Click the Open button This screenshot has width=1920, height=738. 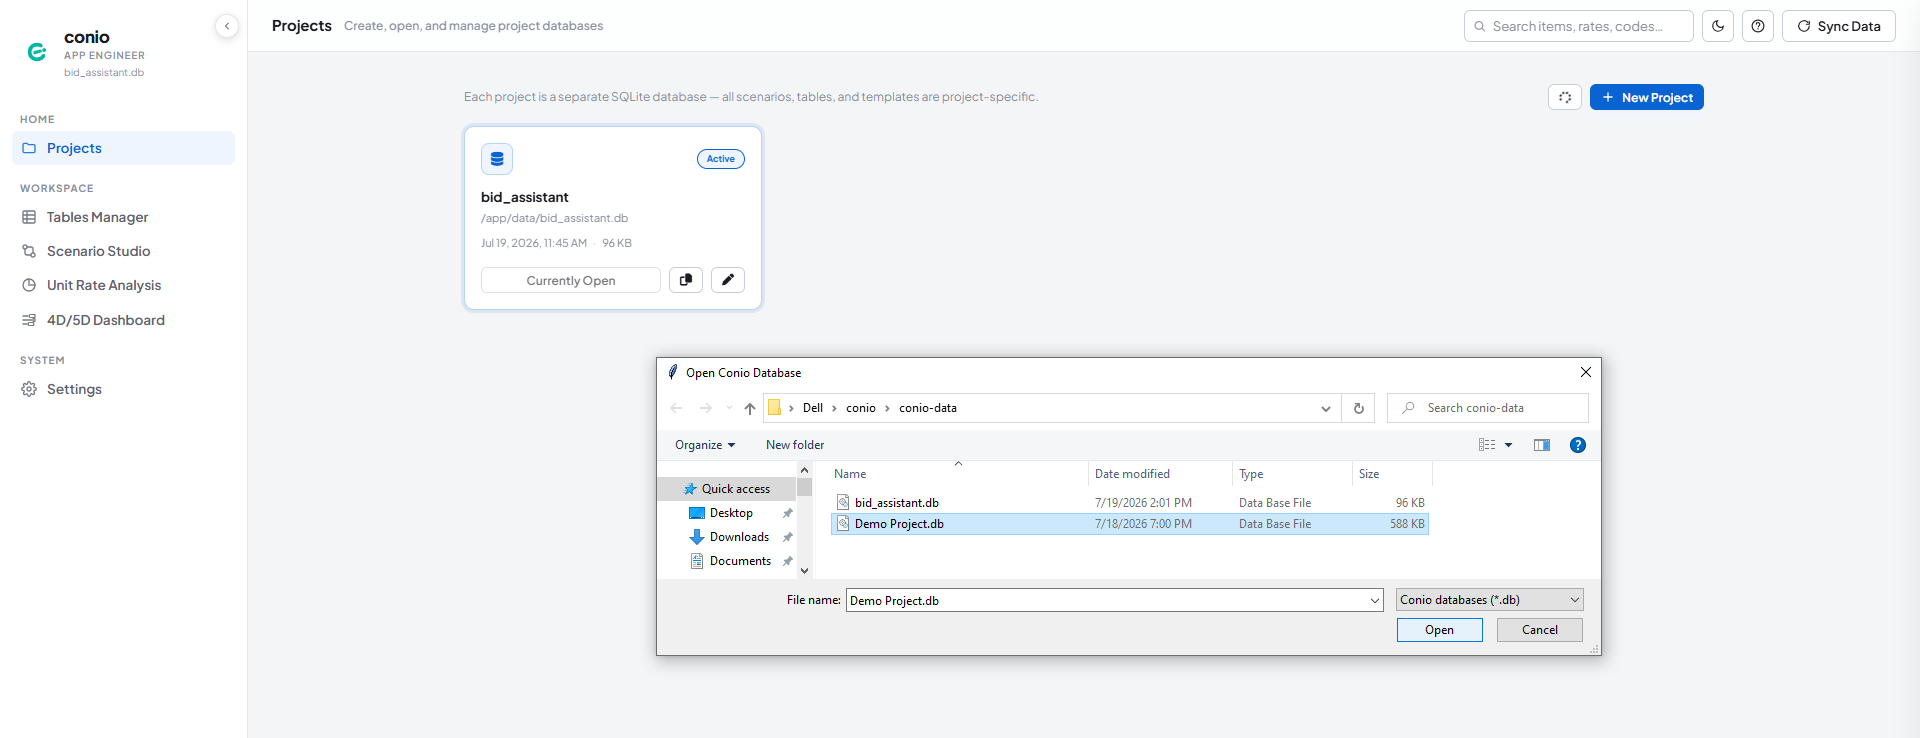[1440, 630]
